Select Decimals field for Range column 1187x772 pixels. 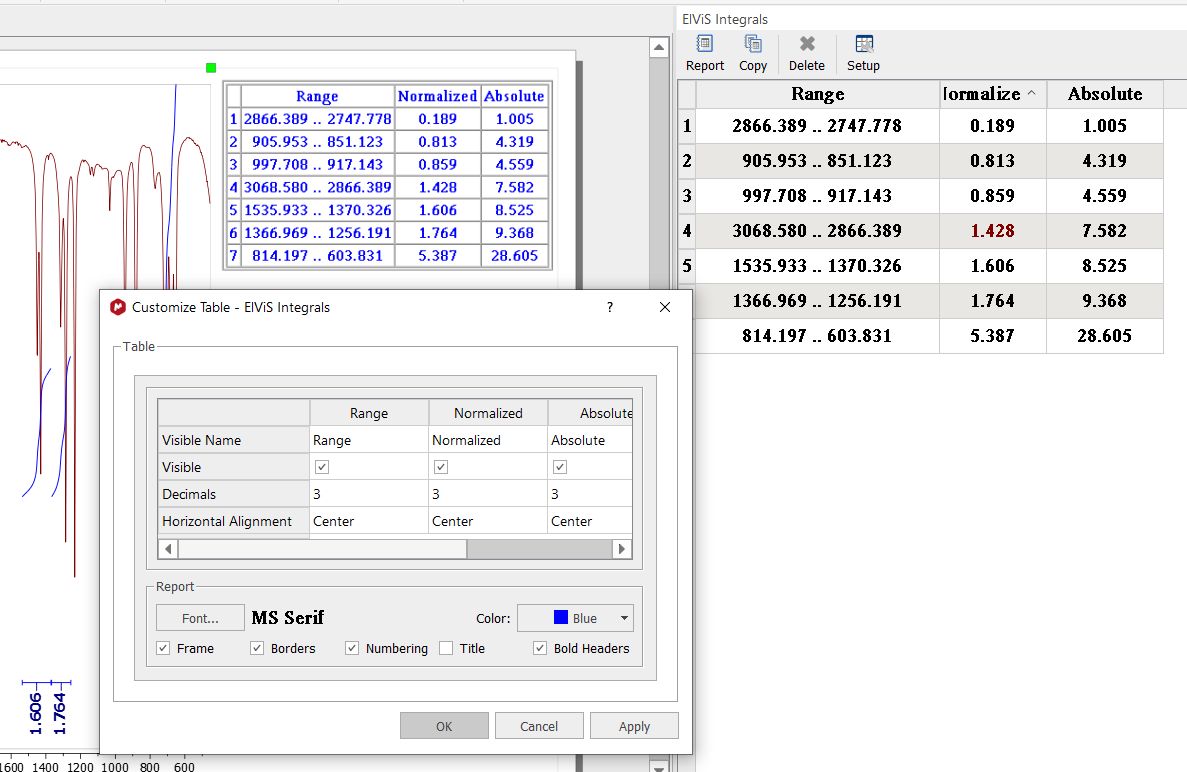[368, 494]
